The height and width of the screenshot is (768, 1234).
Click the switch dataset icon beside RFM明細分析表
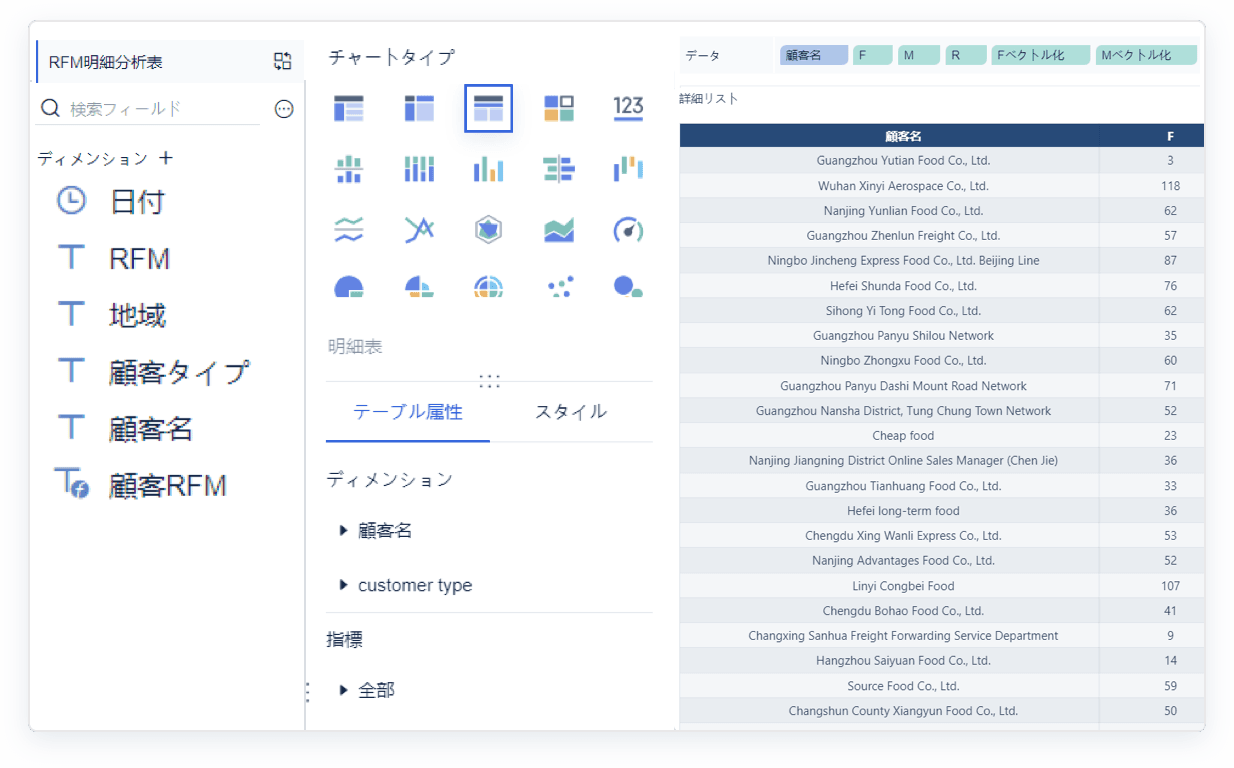tap(283, 61)
